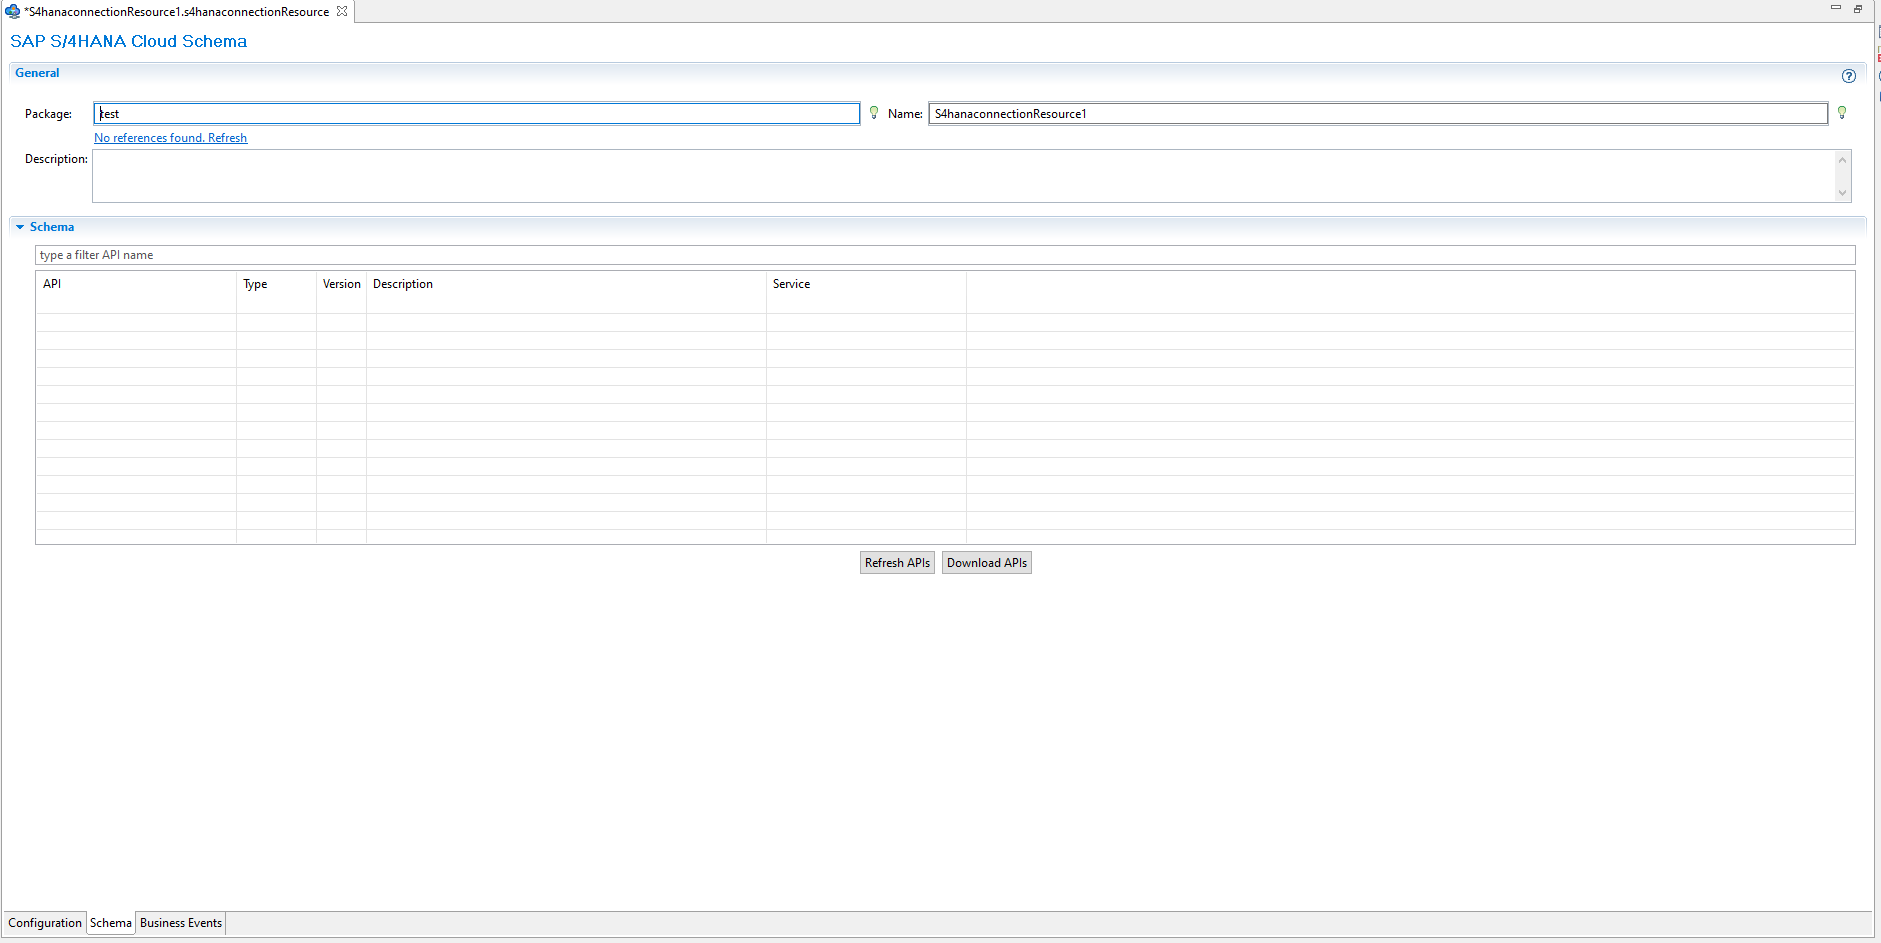Click into the Package input field
Image resolution: width=1881 pixels, height=943 pixels.
tap(477, 114)
